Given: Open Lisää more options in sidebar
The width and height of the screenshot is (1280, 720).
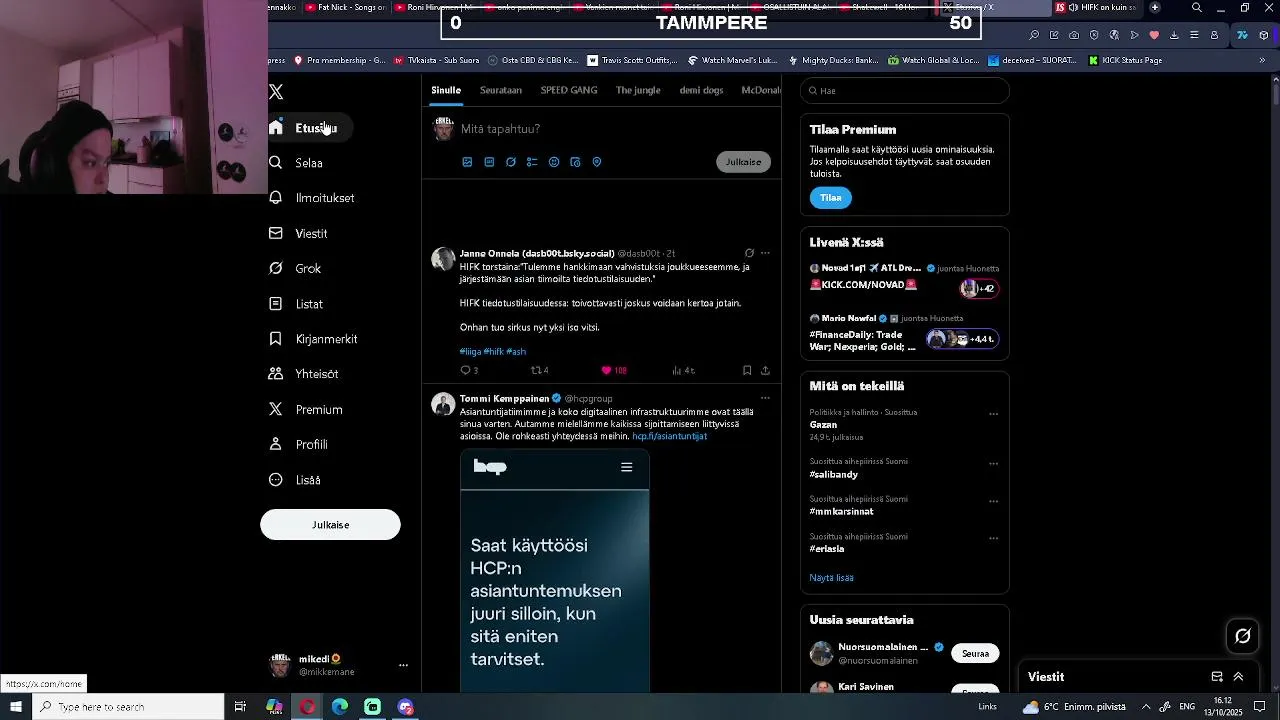Looking at the screenshot, I should [295, 480].
